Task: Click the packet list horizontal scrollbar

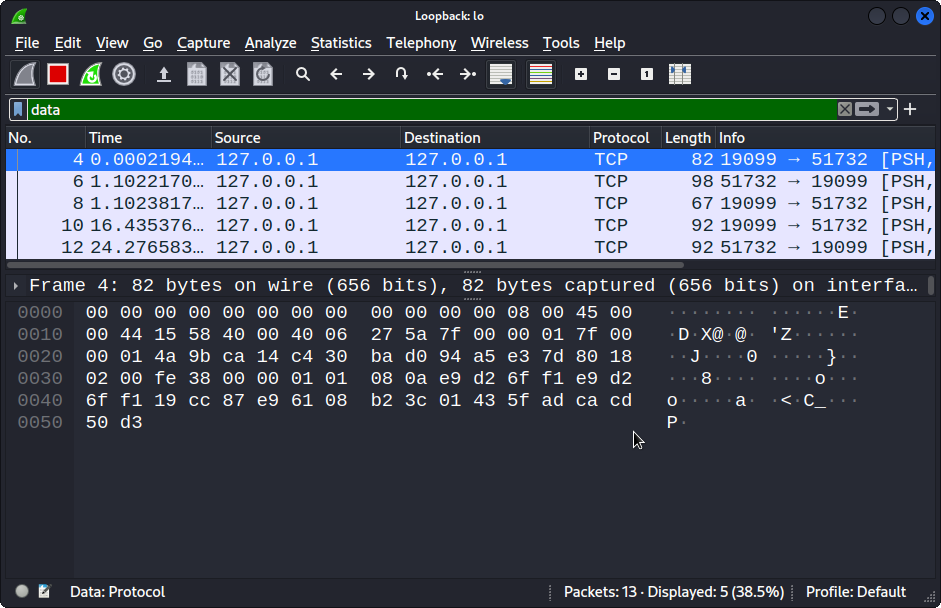Action: point(345,265)
